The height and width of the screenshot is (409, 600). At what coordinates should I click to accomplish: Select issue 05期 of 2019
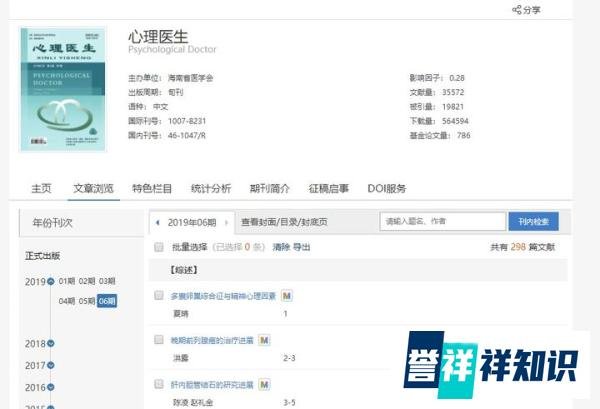(x=87, y=301)
